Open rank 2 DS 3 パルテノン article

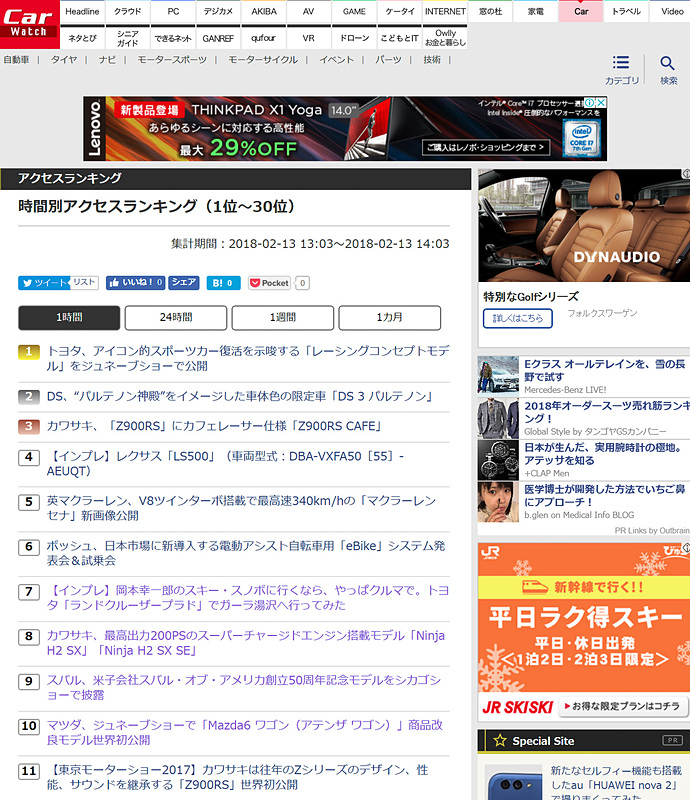coord(240,396)
